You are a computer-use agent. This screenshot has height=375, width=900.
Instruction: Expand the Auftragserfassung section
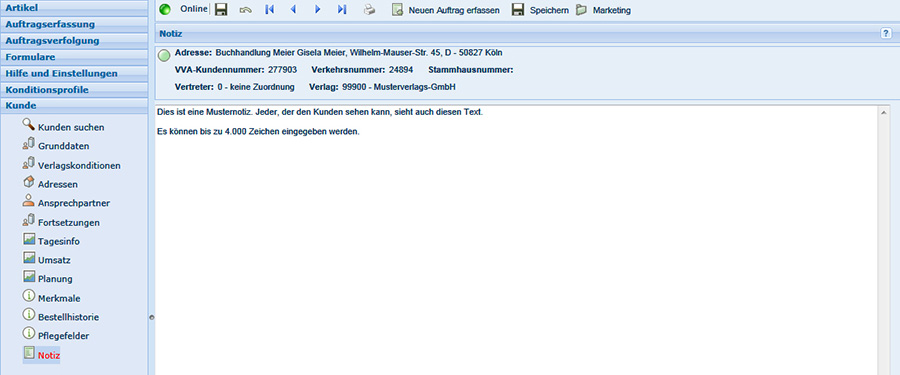point(73,24)
